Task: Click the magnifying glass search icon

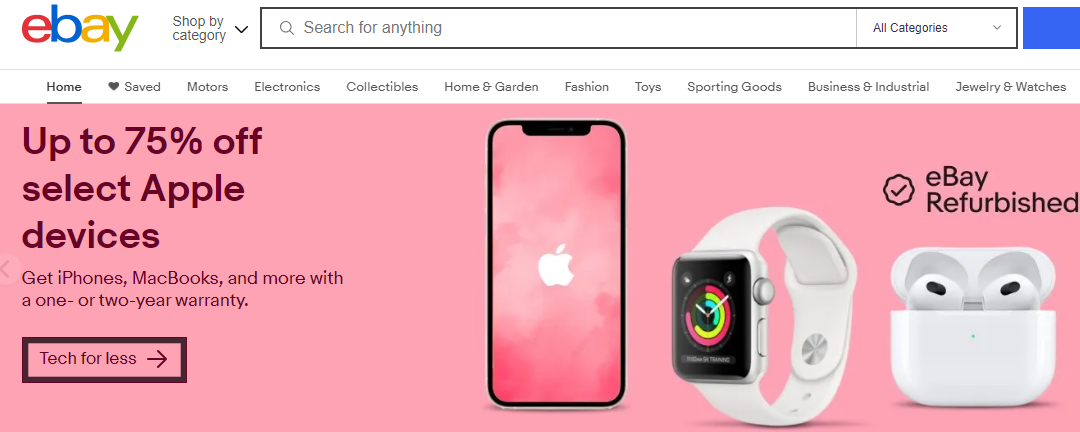Action: click(x=287, y=28)
